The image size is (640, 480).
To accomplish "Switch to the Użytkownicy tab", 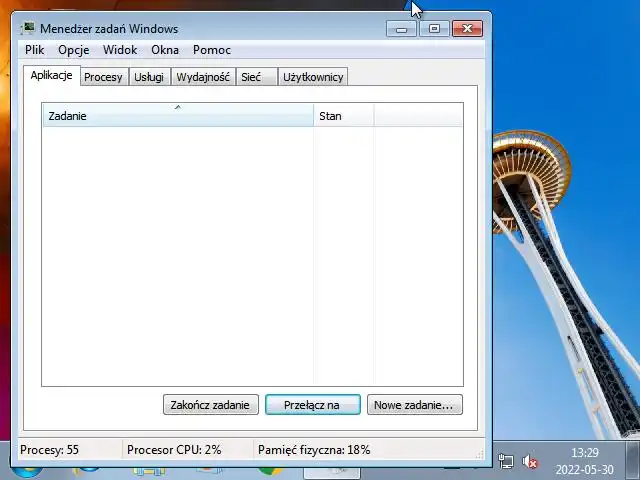I will pyautogui.click(x=313, y=77).
